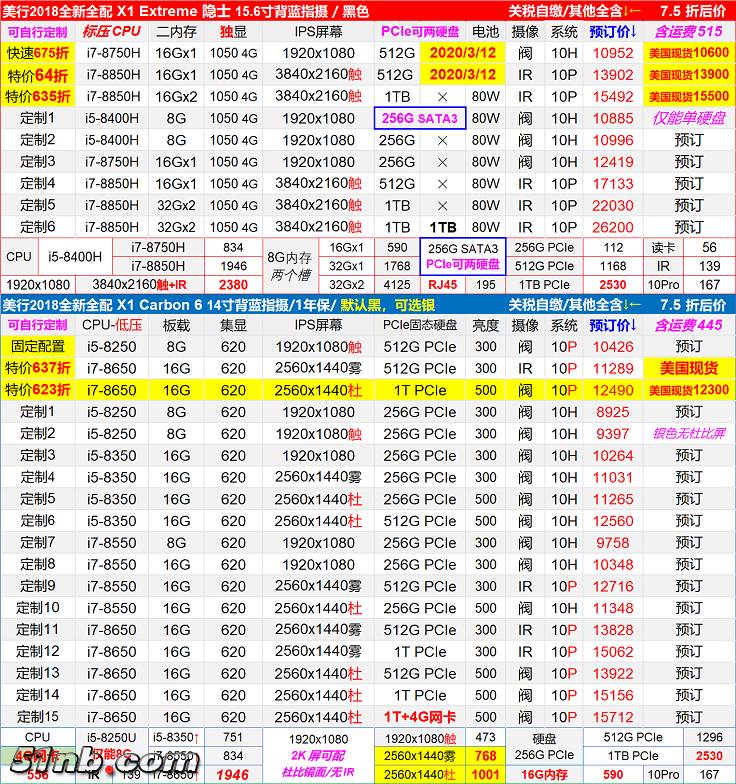Select the 银色无杜比屏 note

[x=689, y=434]
